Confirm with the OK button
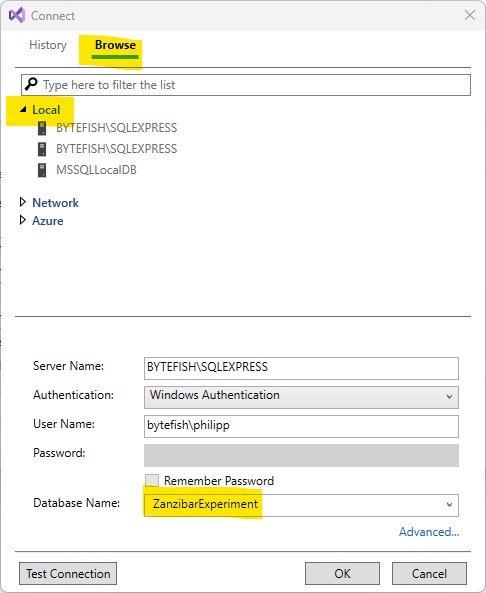 pyautogui.click(x=342, y=574)
